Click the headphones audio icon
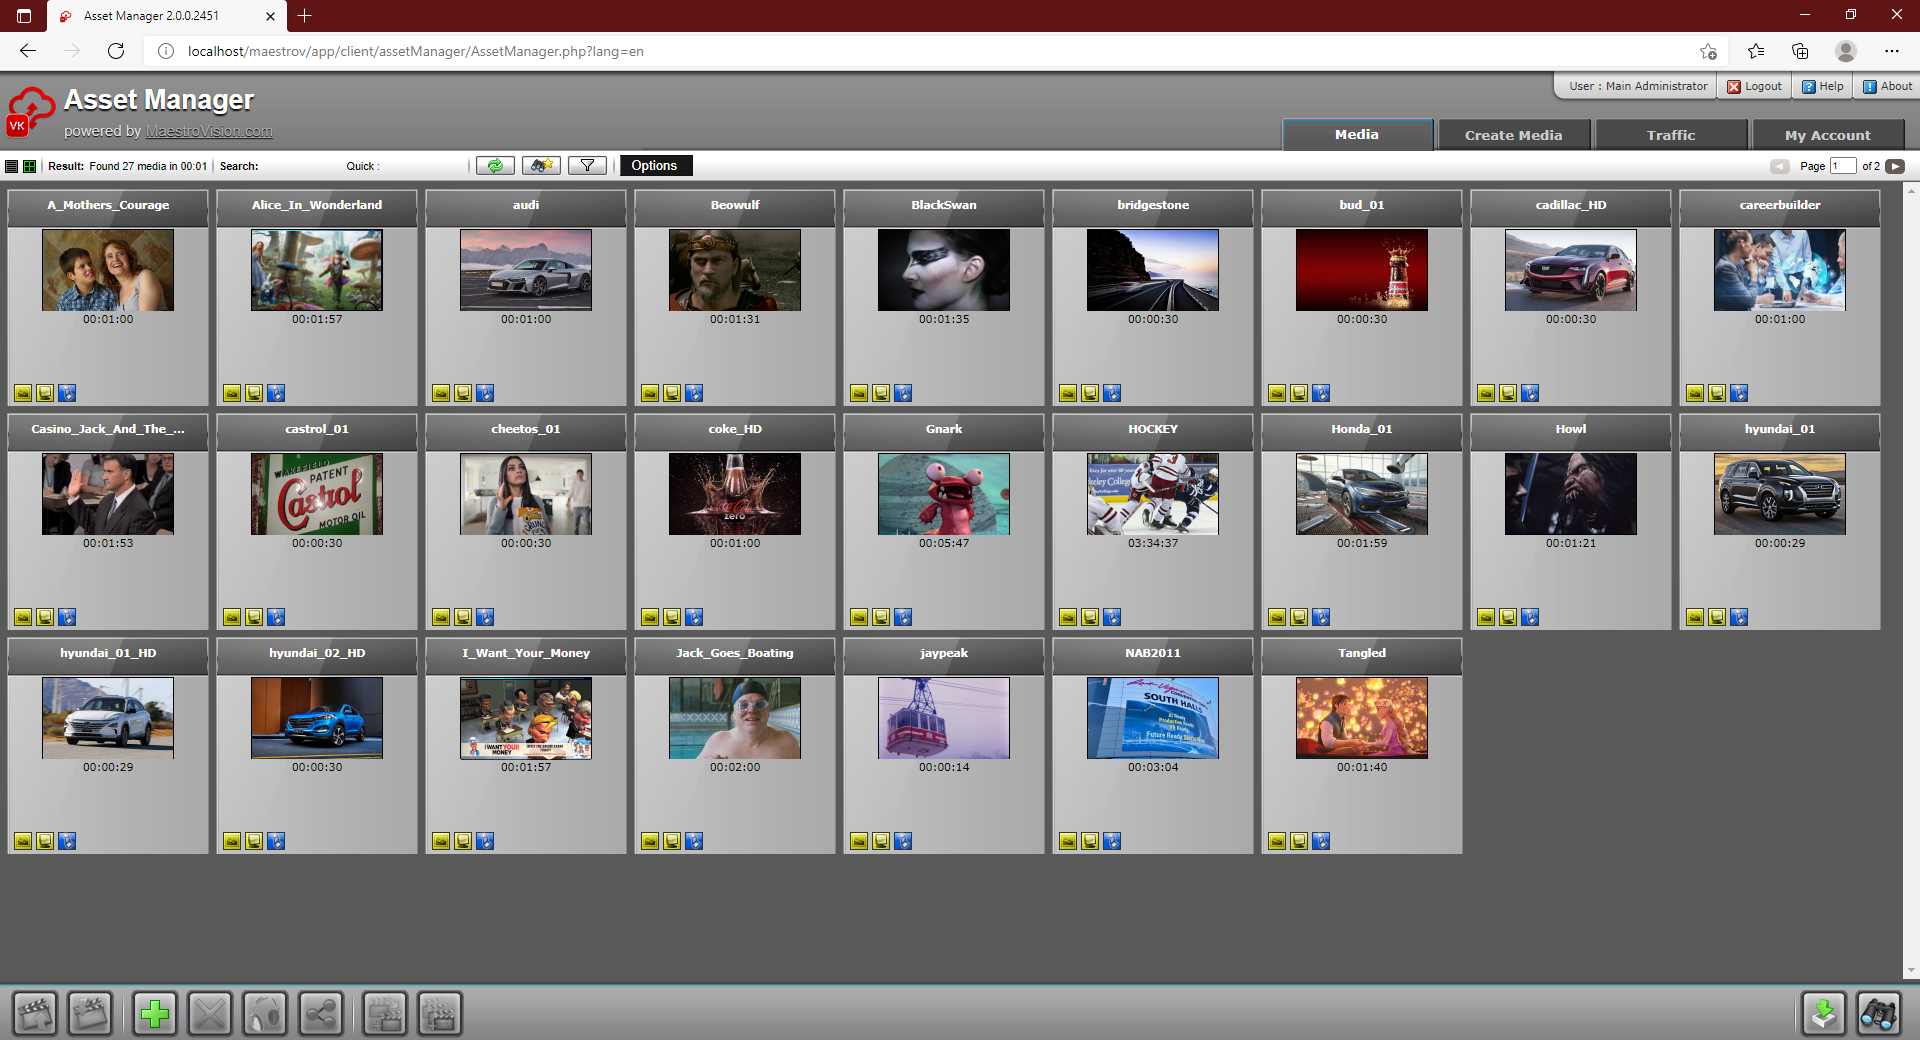Image resolution: width=1920 pixels, height=1040 pixels. tap(265, 1014)
